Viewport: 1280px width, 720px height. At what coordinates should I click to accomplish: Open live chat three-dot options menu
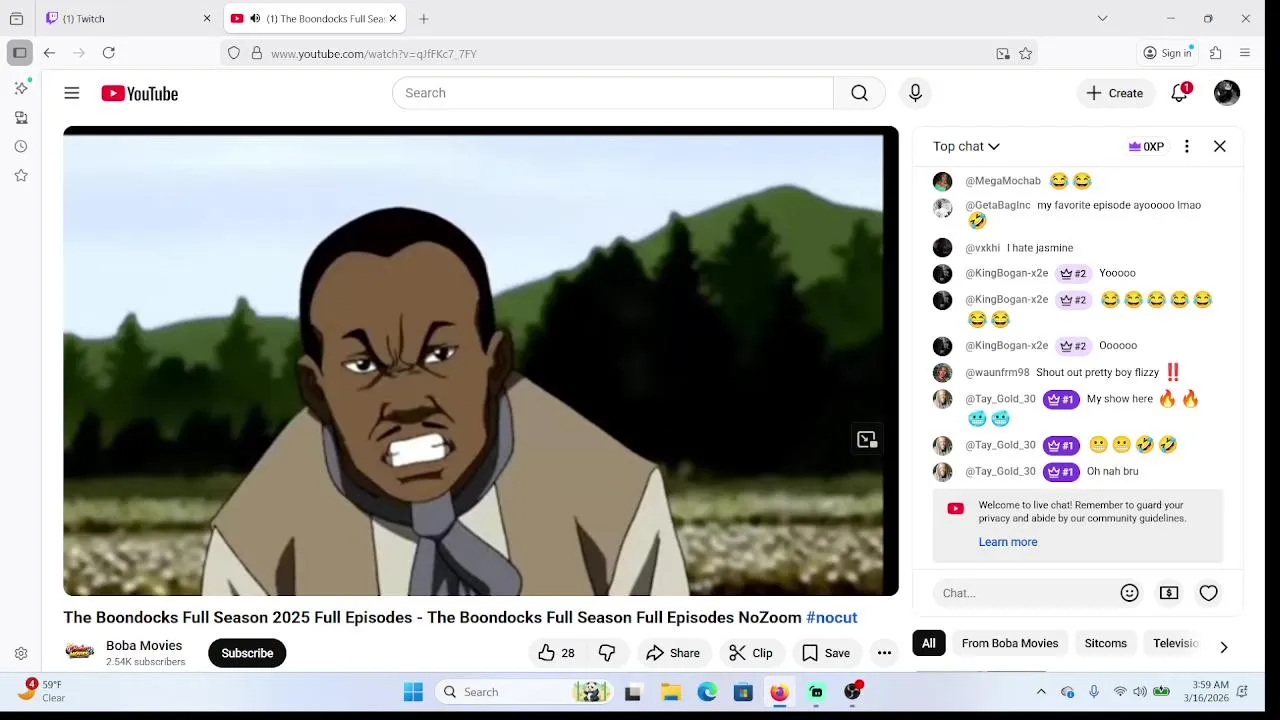coord(1187,146)
